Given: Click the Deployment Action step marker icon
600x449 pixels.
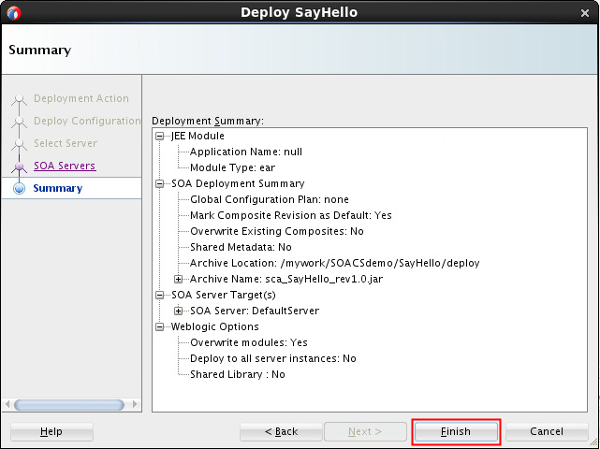Looking at the screenshot, I should coord(18,99).
